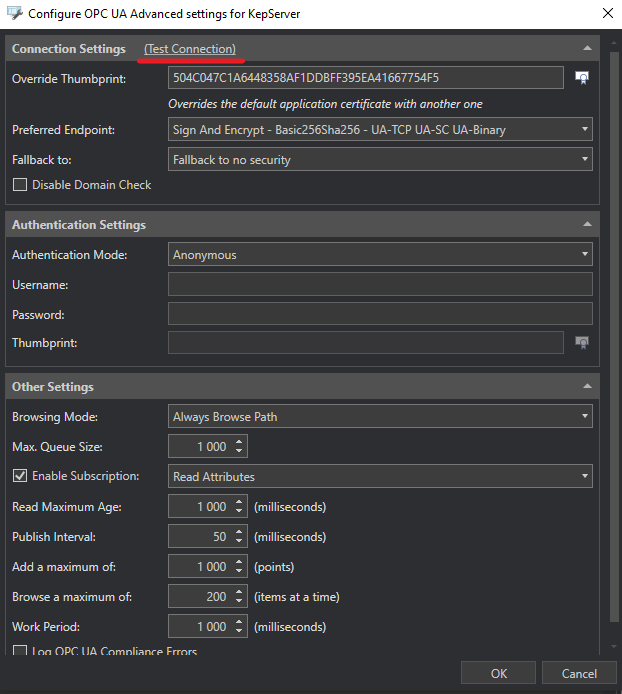The width and height of the screenshot is (622, 694).
Task: Close the Configure OPC UA dialog
Action: (608, 13)
